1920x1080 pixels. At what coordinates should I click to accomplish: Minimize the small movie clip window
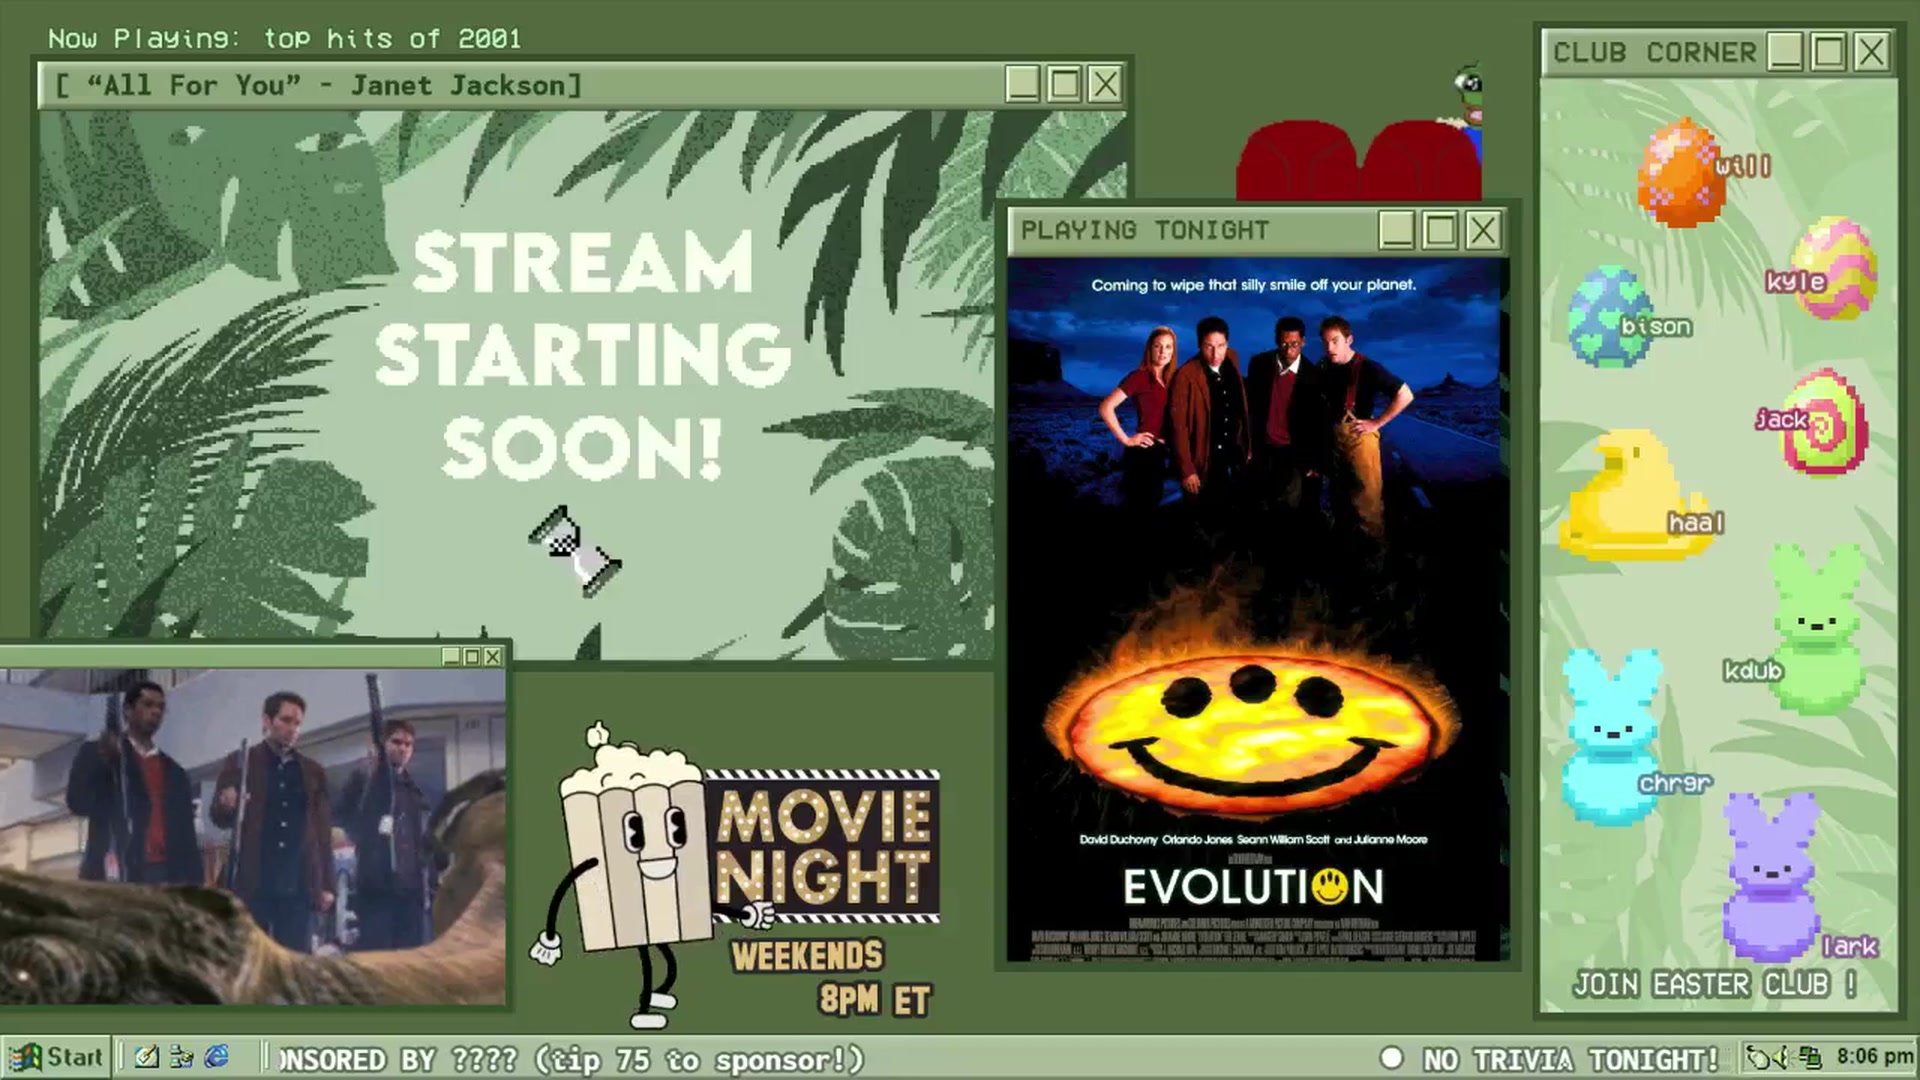pyautogui.click(x=451, y=656)
